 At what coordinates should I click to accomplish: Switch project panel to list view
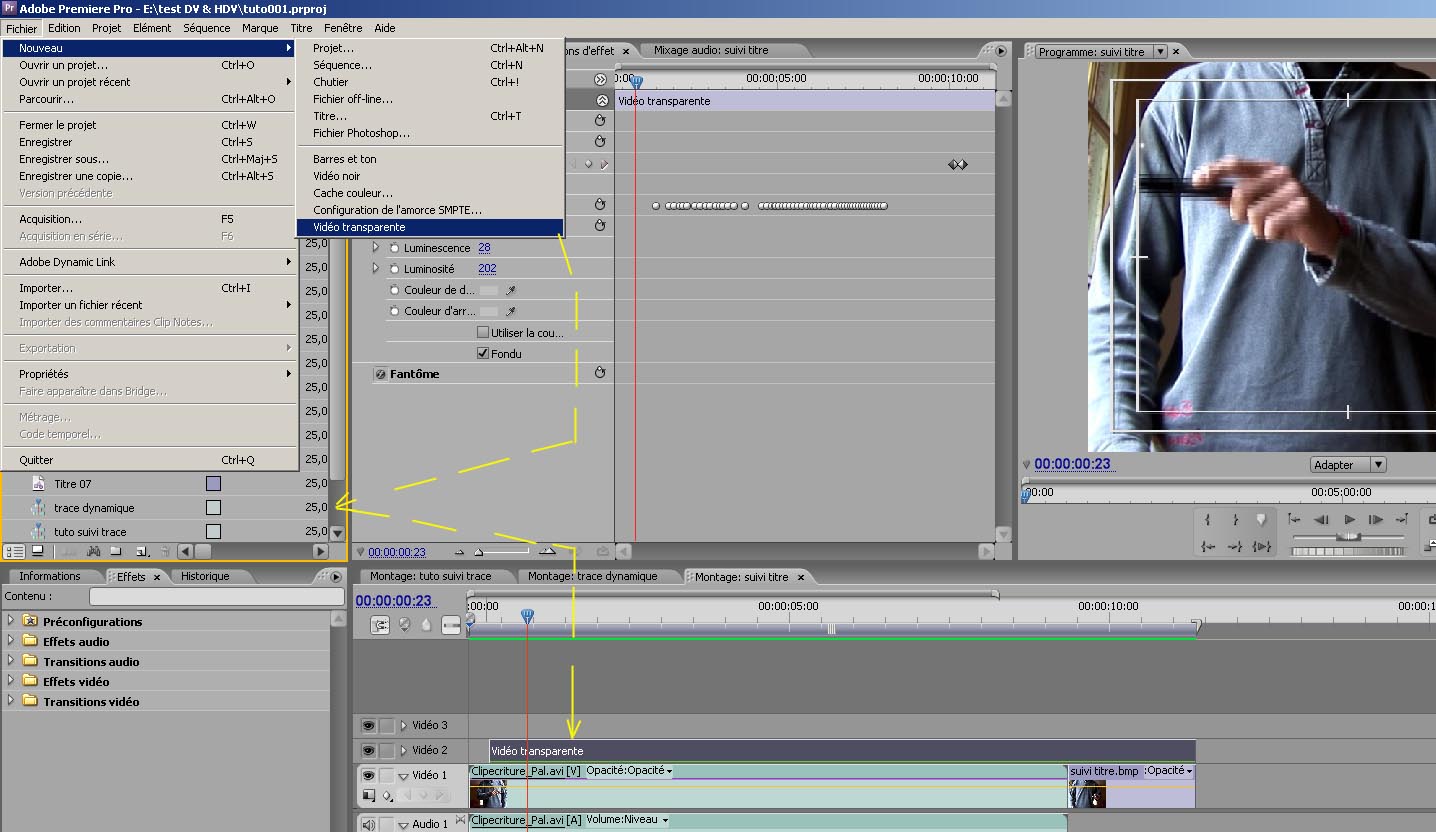(14, 551)
